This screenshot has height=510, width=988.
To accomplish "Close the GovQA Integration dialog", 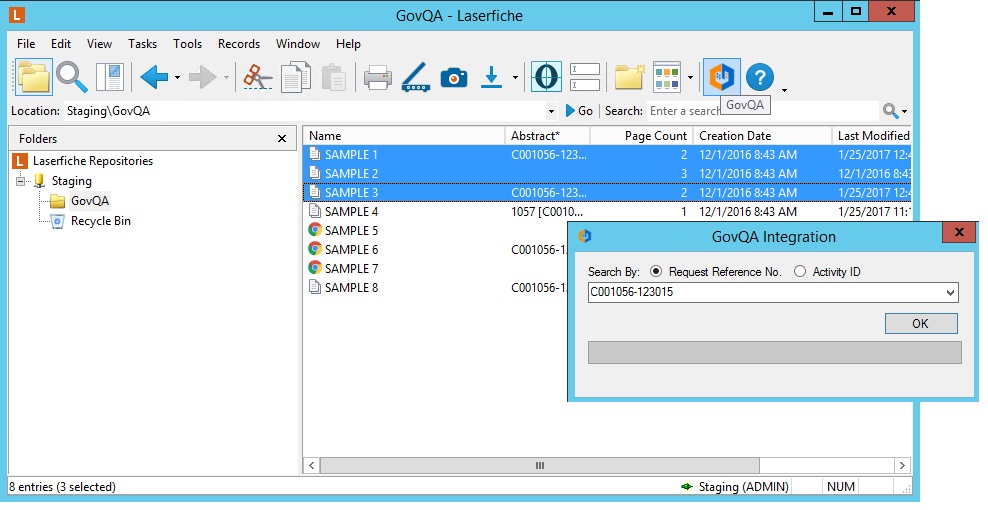I will click(959, 233).
